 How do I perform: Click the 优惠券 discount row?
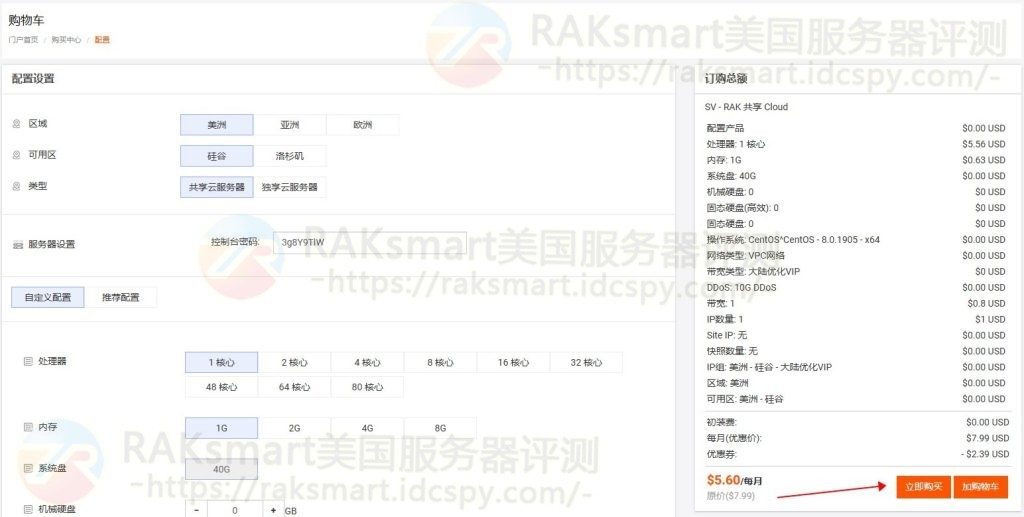(x=857, y=454)
